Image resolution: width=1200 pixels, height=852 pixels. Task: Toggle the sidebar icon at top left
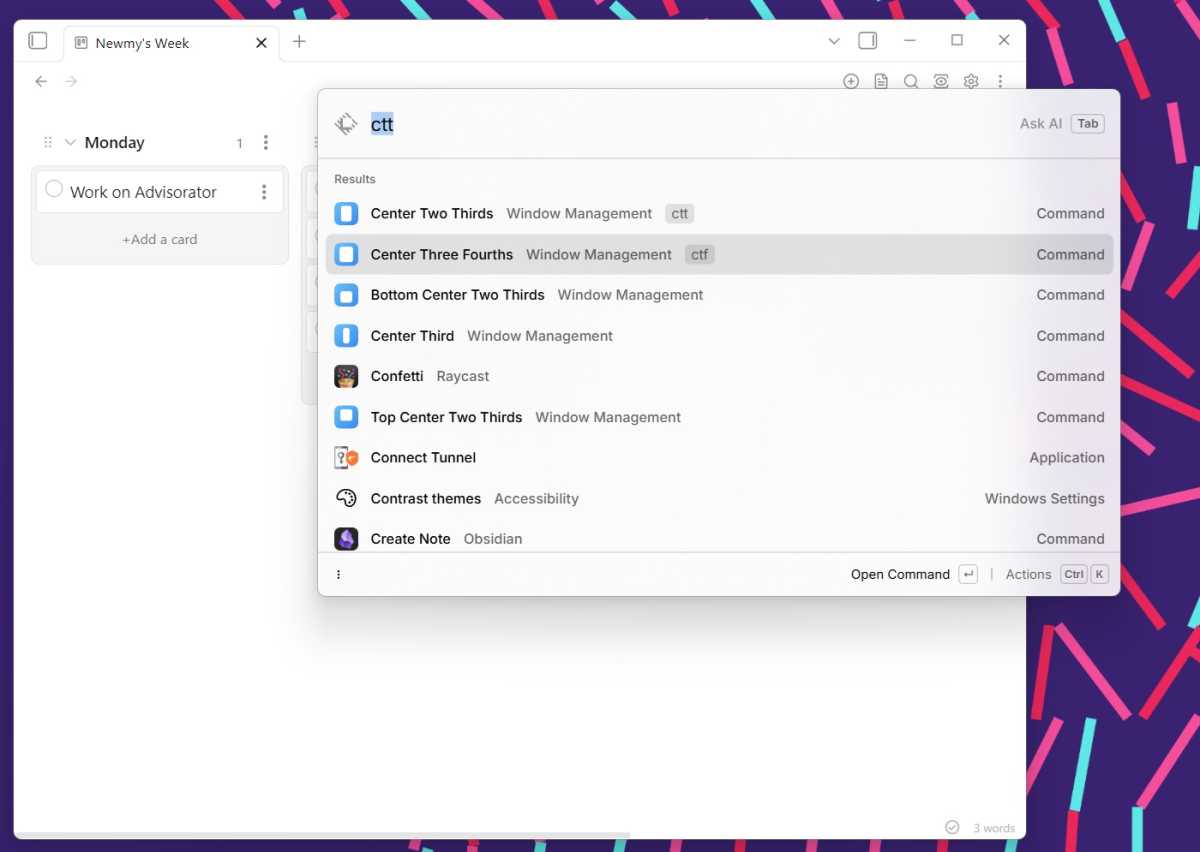coord(37,40)
